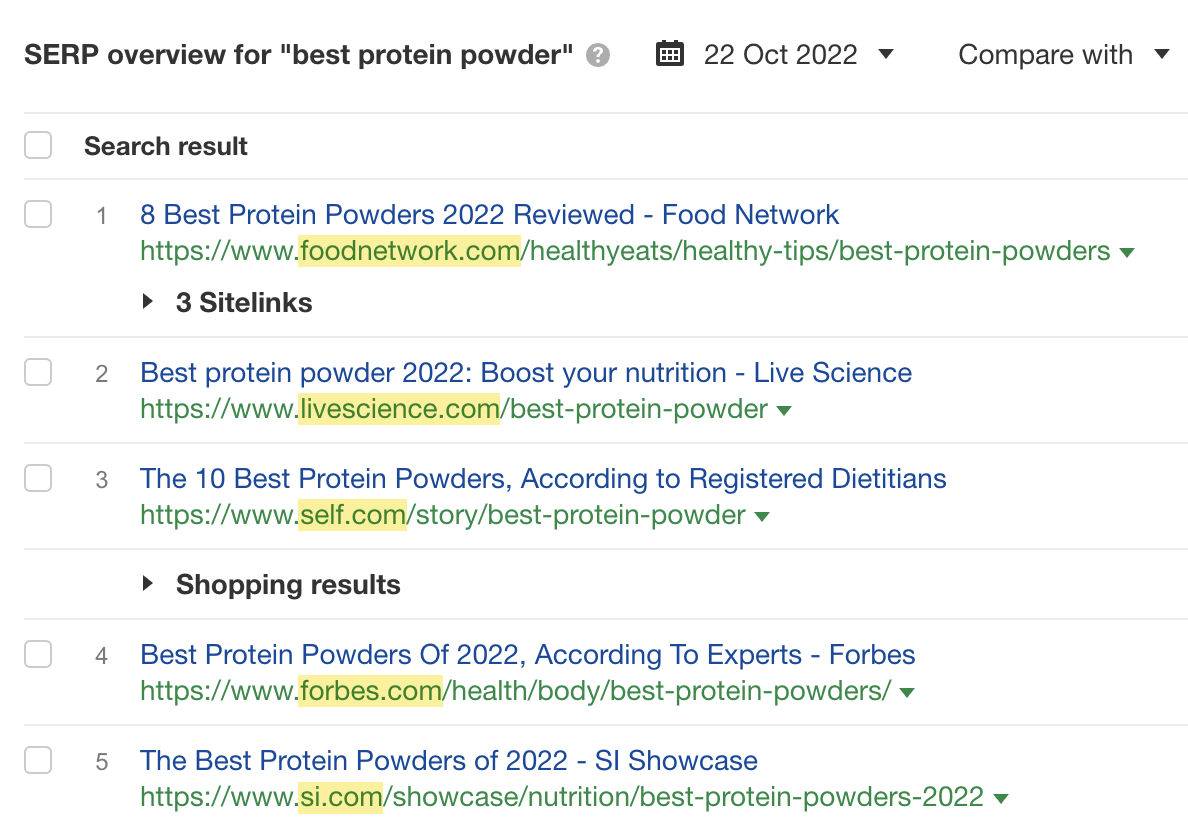Image resolution: width=1188 pixels, height=830 pixels.
Task: Open the URL options arrow for forbes.com result
Action: tap(907, 691)
